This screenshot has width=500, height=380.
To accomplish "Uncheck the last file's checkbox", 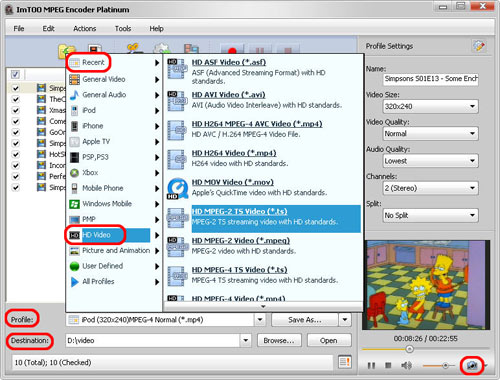I will 15,187.
